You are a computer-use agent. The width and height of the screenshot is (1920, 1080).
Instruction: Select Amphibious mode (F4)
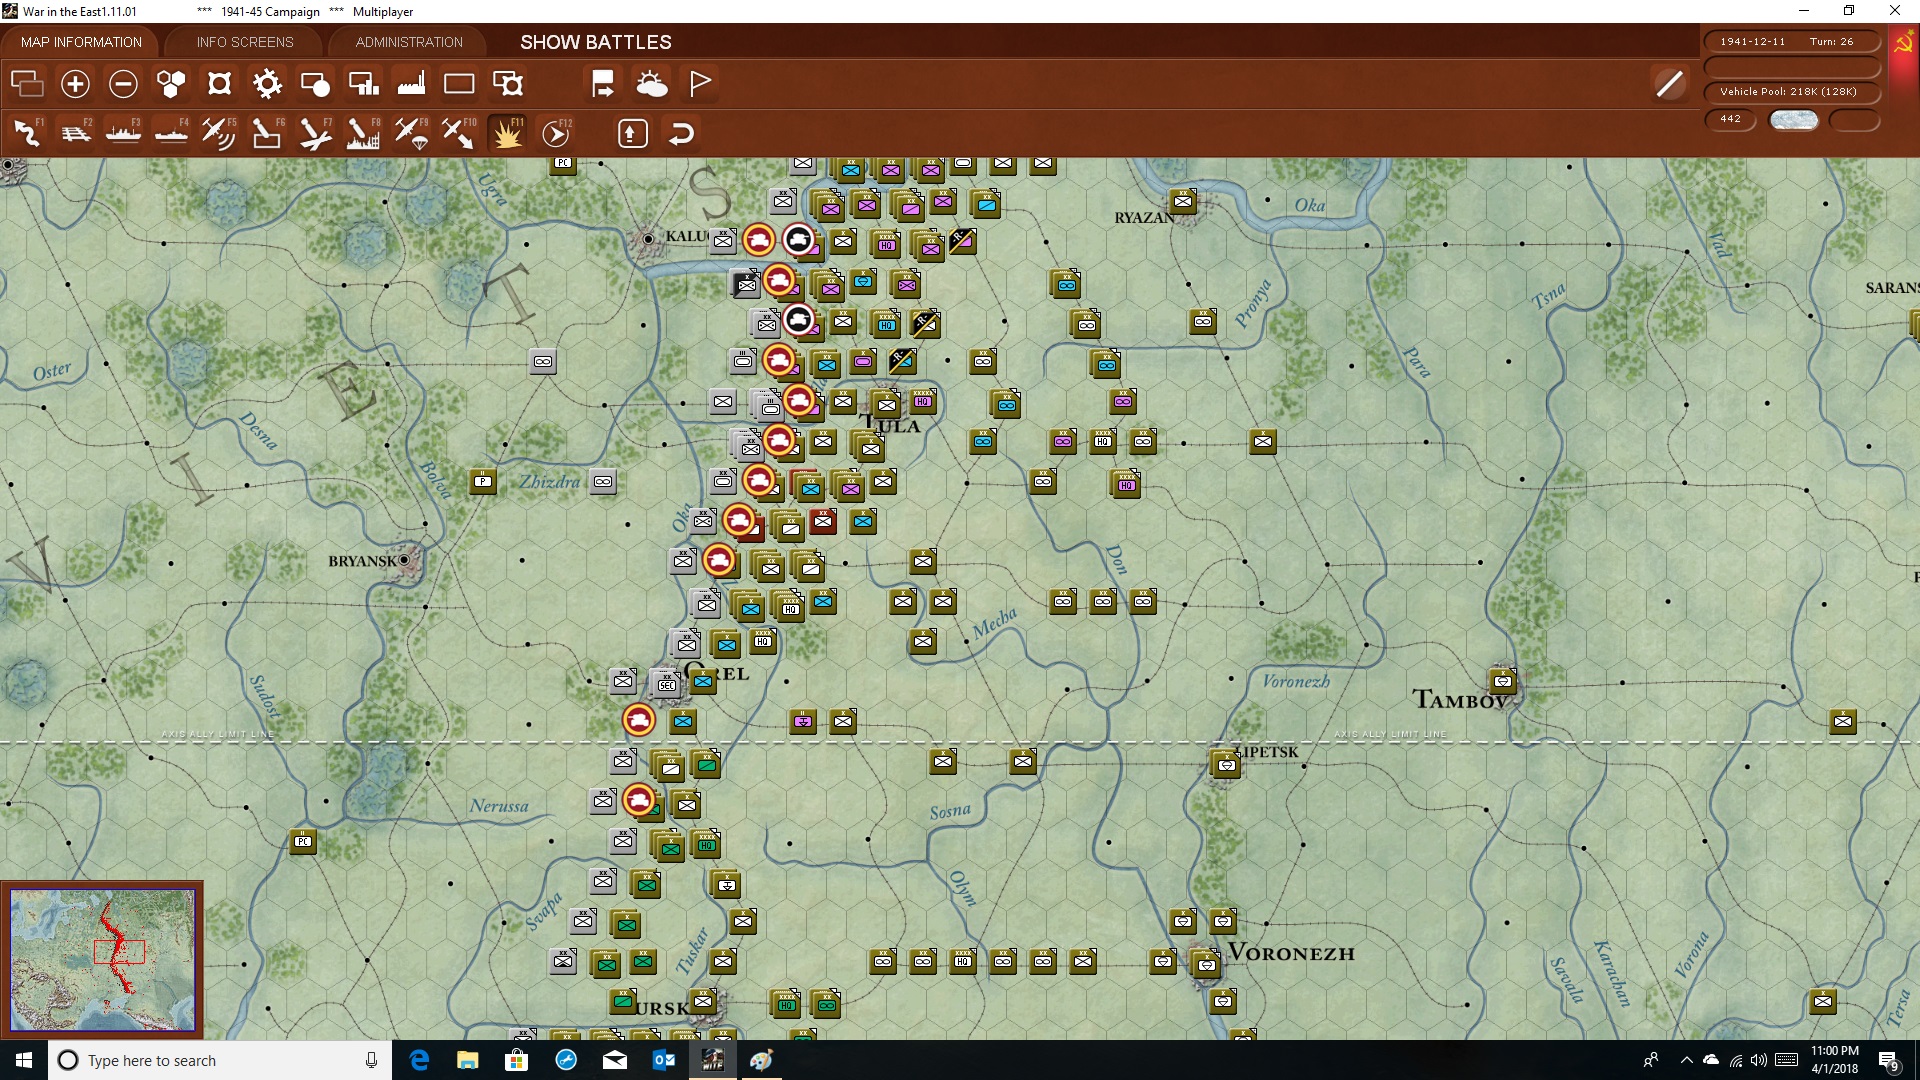tap(171, 133)
